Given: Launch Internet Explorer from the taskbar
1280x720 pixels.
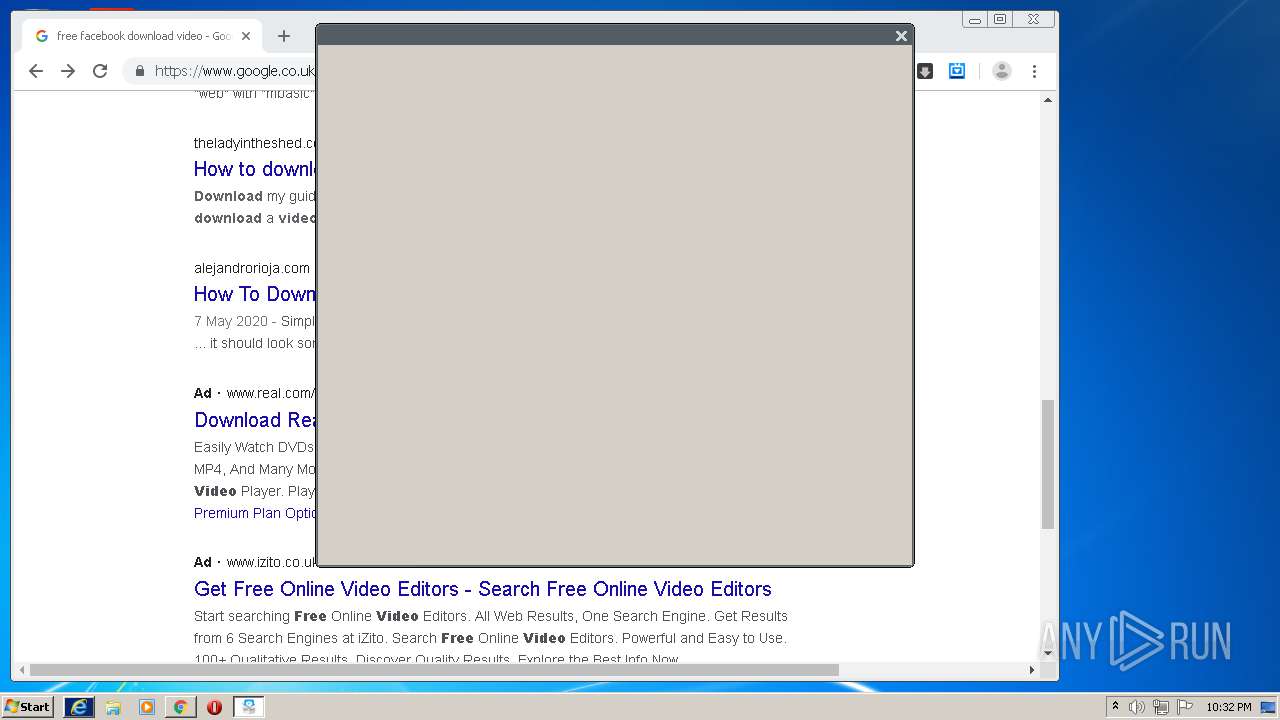Looking at the screenshot, I should (x=79, y=707).
